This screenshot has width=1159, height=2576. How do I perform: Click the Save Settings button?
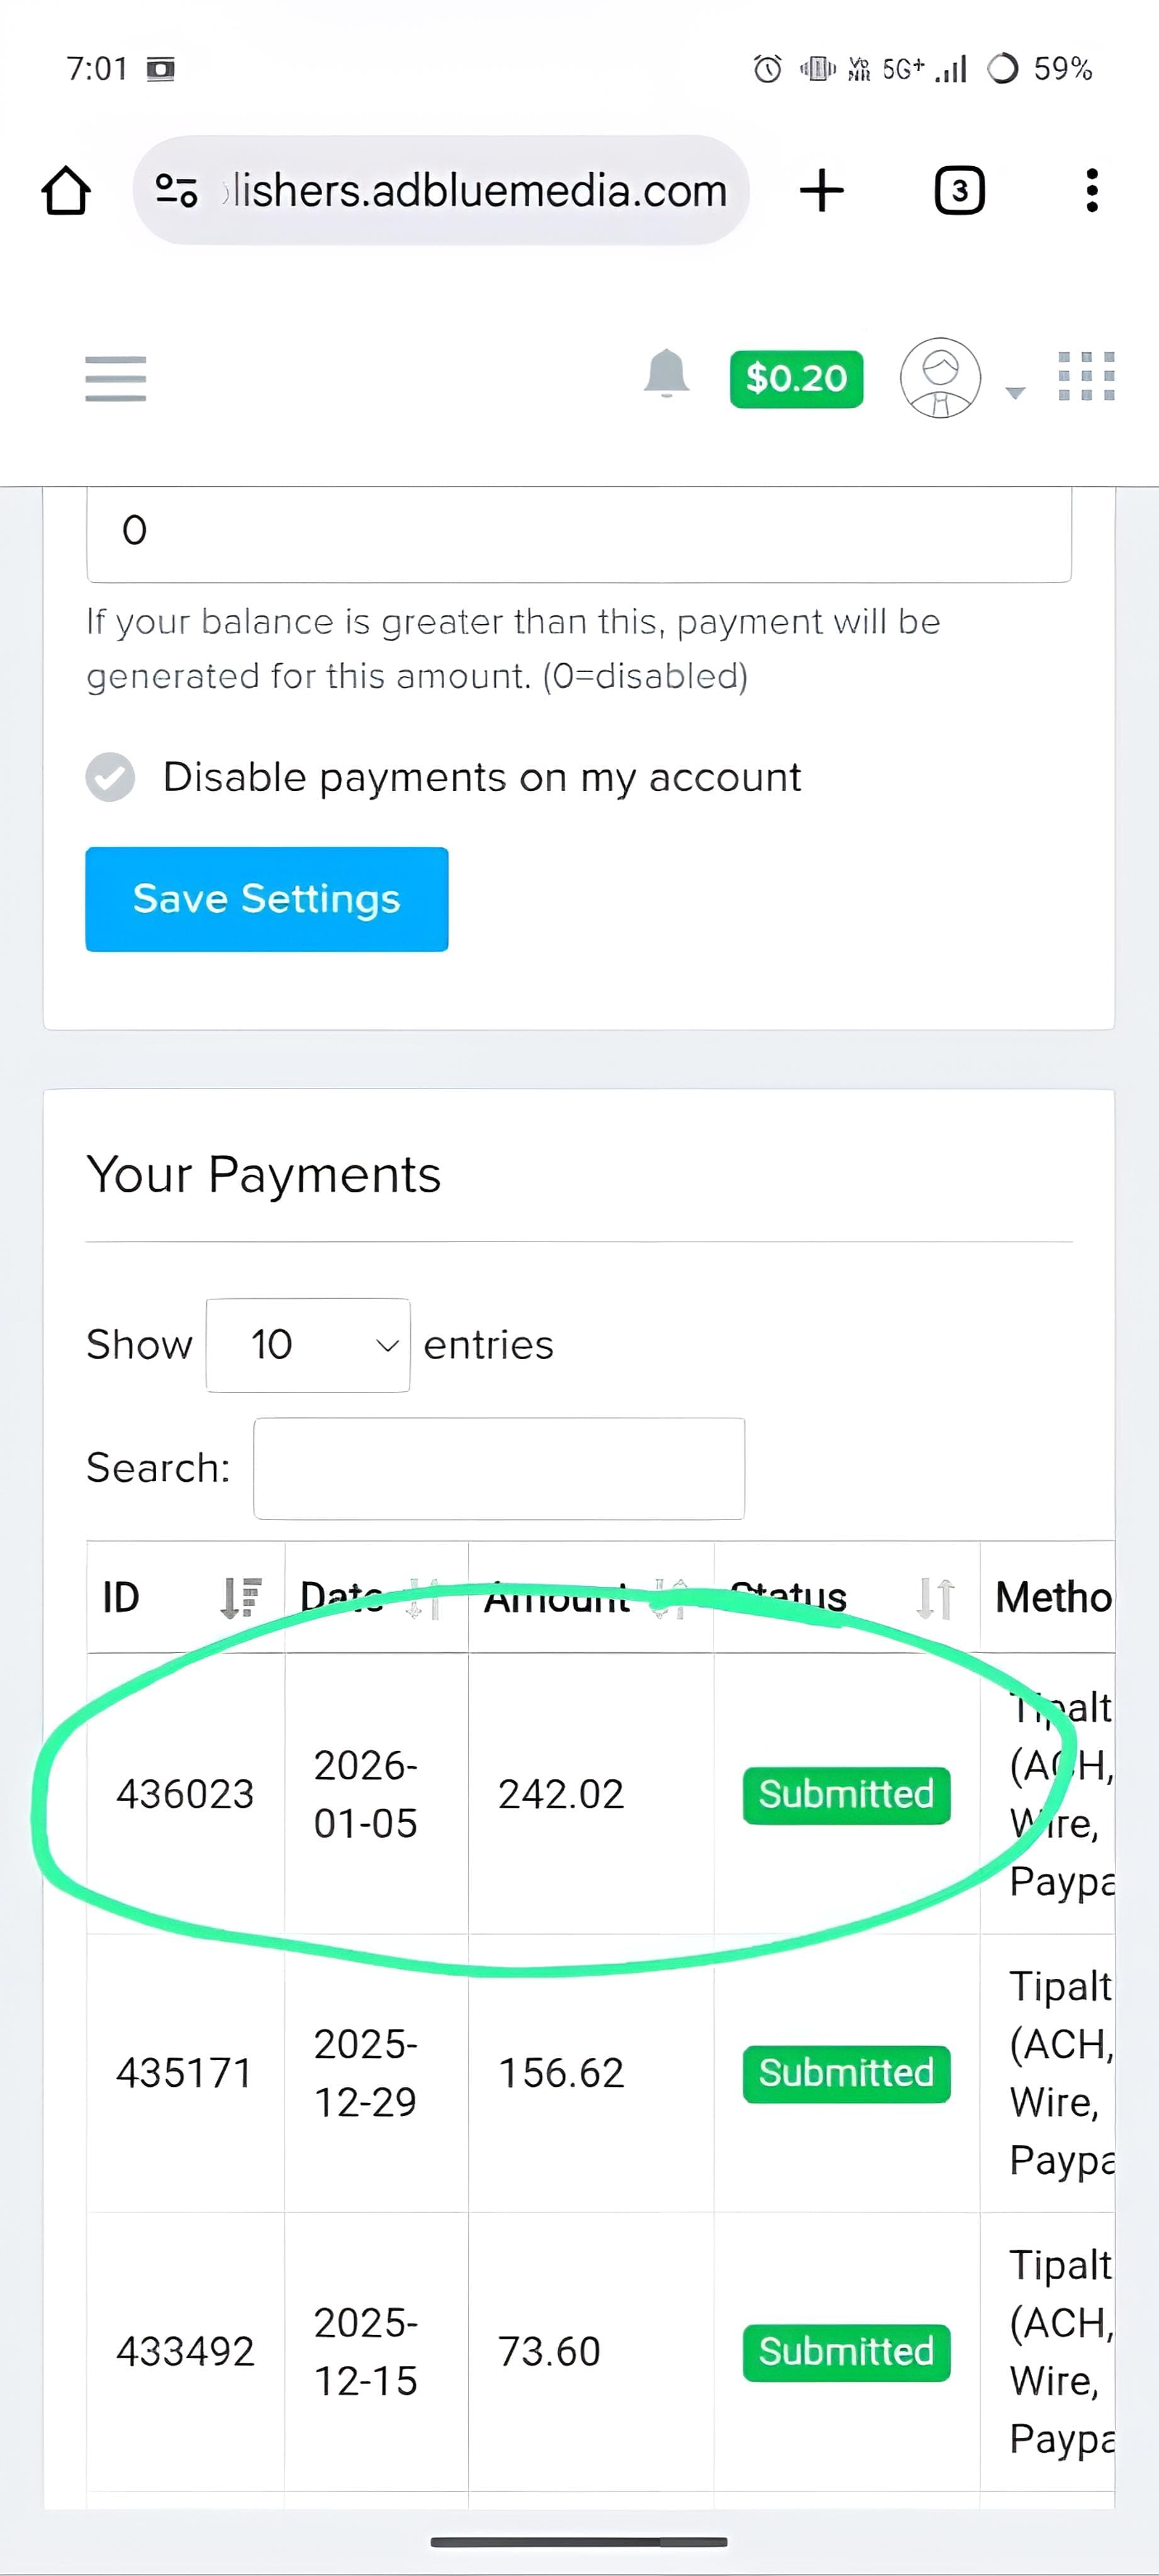(x=267, y=899)
